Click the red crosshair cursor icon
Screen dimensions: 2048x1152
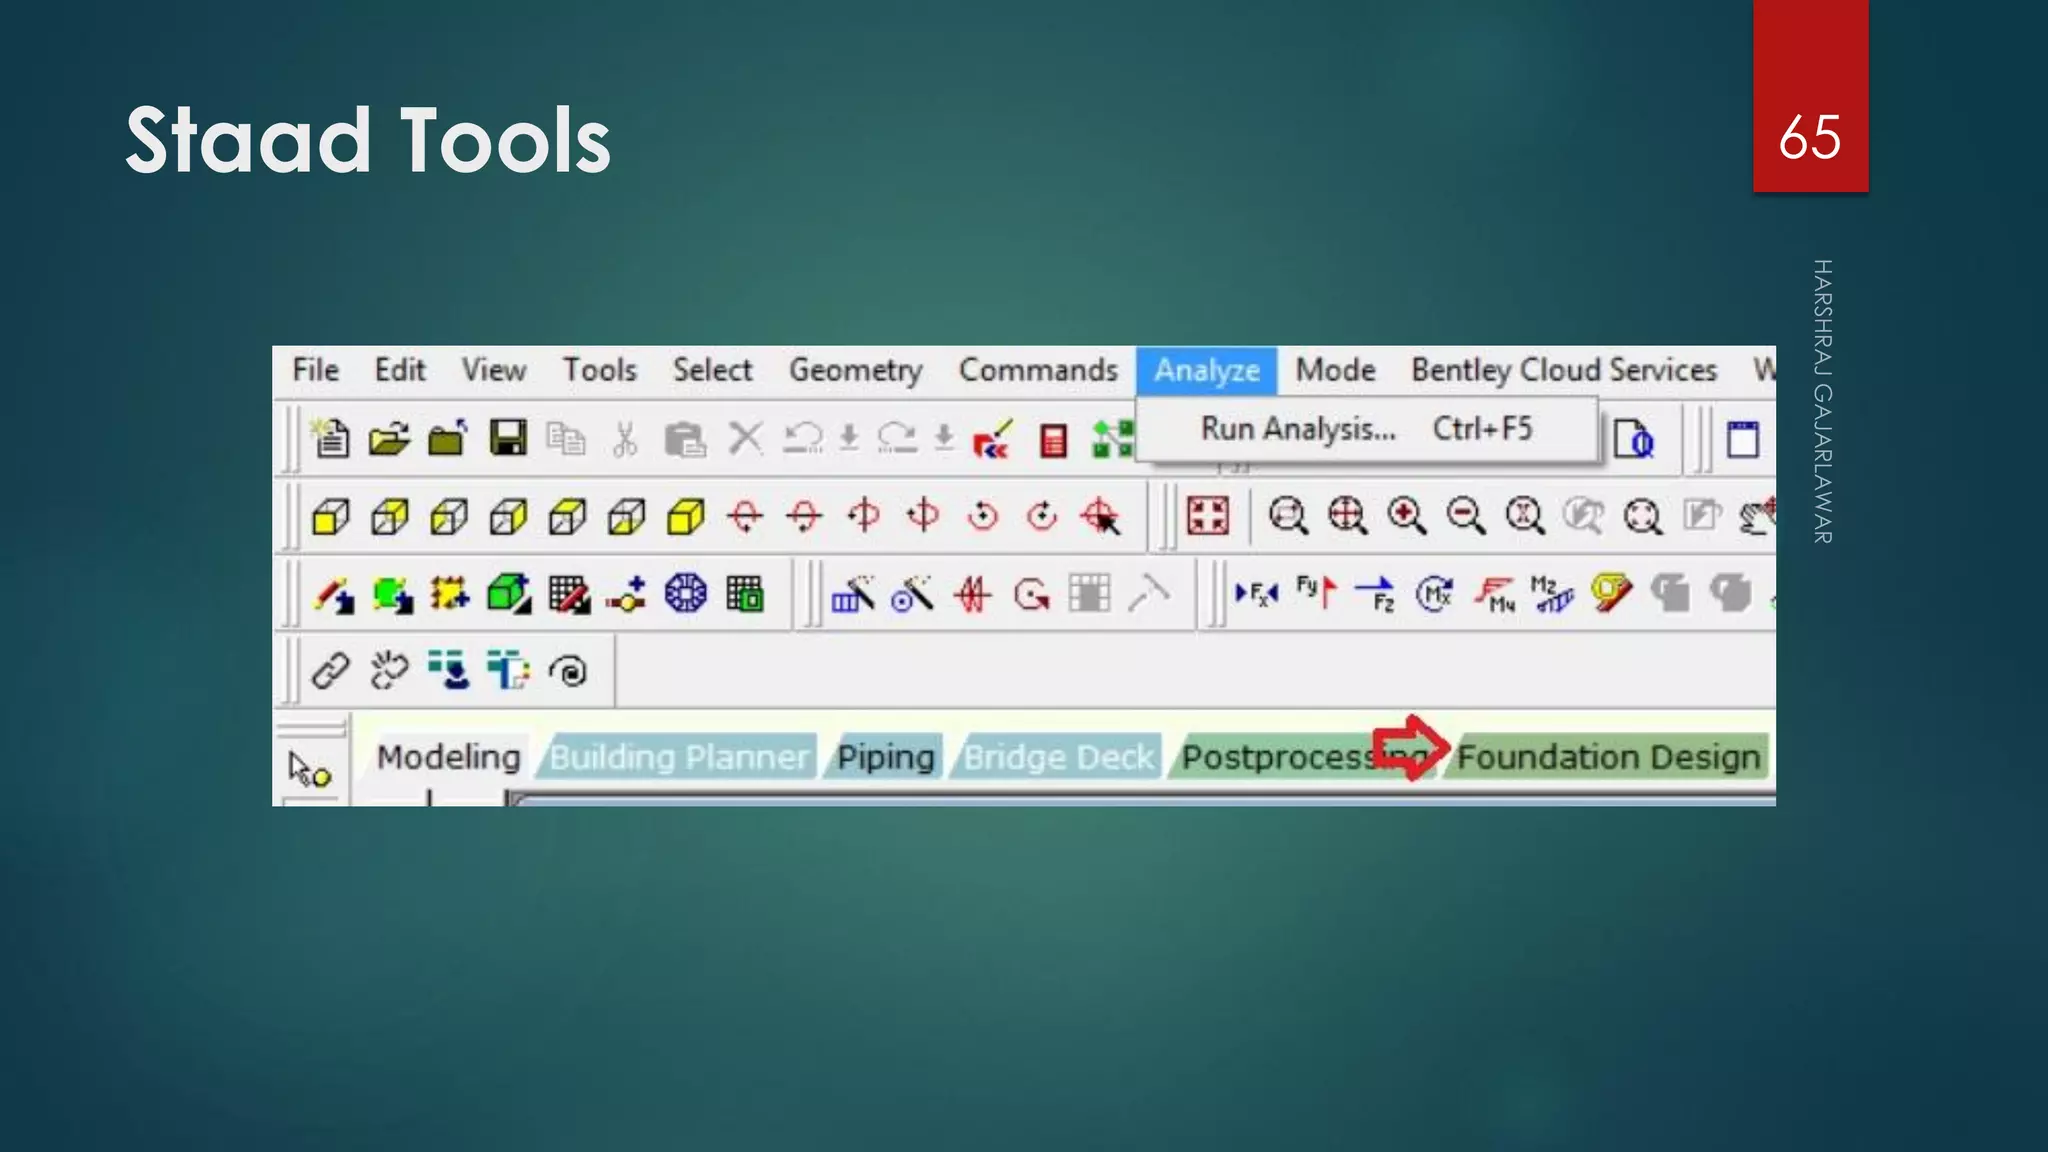(x=1101, y=517)
